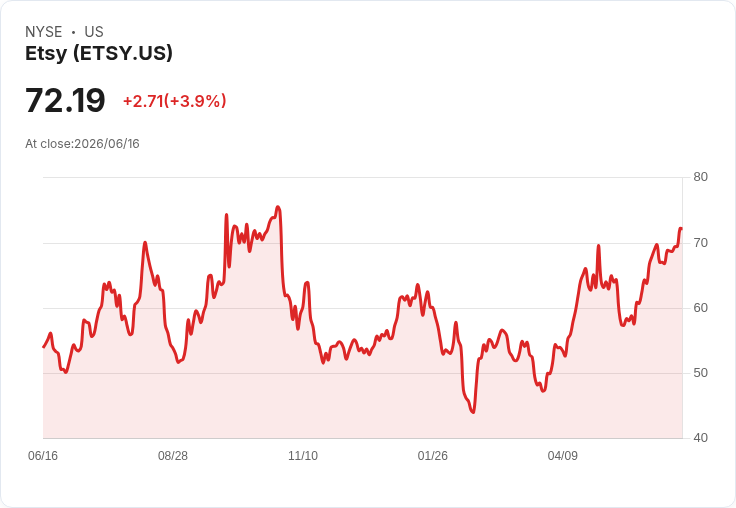Click the latest data point at chart's right end

click(x=681, y=228)
